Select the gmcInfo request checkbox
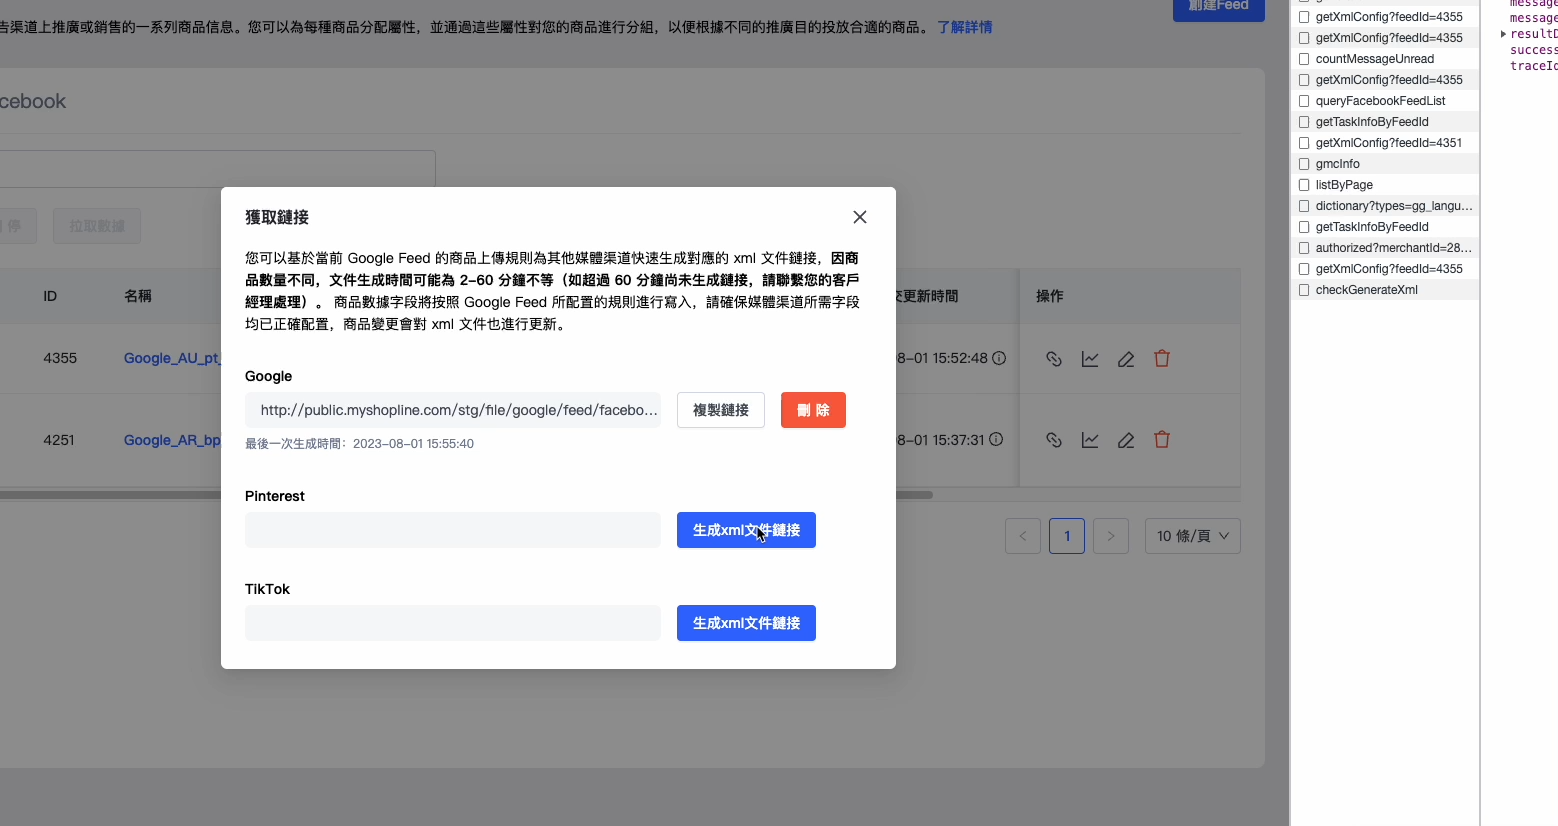This screenshot has height=826, width=1558. coord(1304,164)
